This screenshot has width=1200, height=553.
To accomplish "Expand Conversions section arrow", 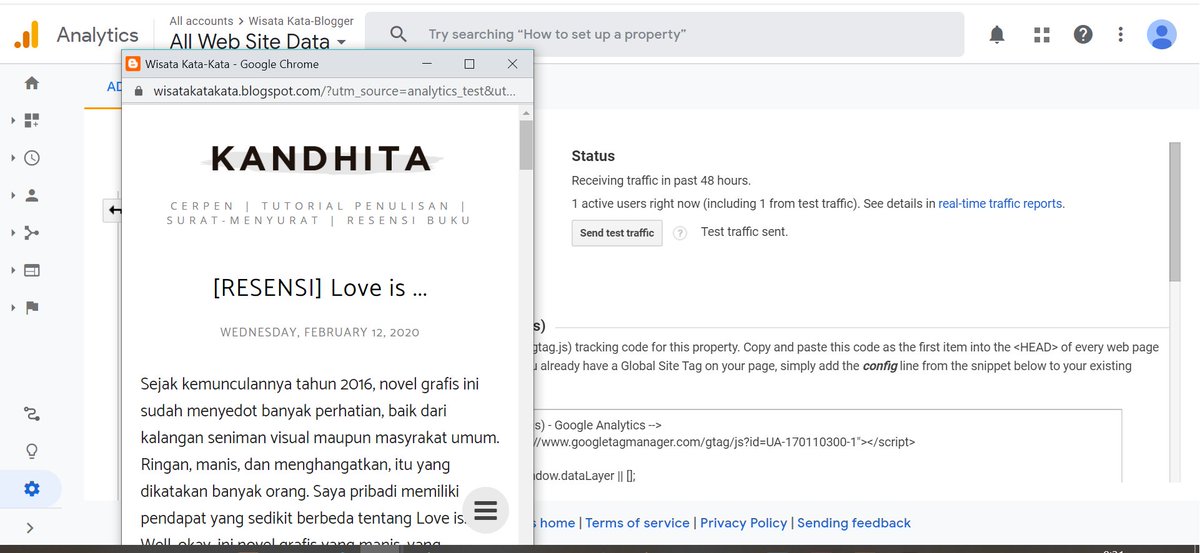I will pyautogui.click(x=13, y=308).
